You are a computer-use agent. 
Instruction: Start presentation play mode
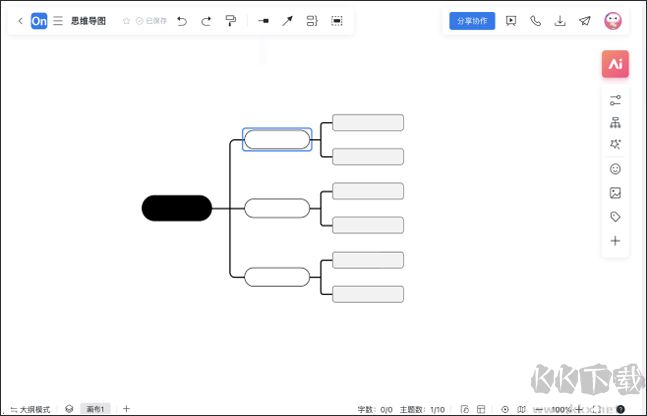[x=511, y=20]
